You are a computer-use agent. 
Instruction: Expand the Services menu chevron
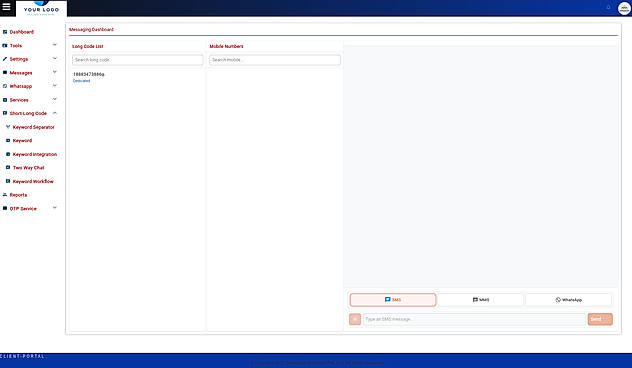pos(55,99)
